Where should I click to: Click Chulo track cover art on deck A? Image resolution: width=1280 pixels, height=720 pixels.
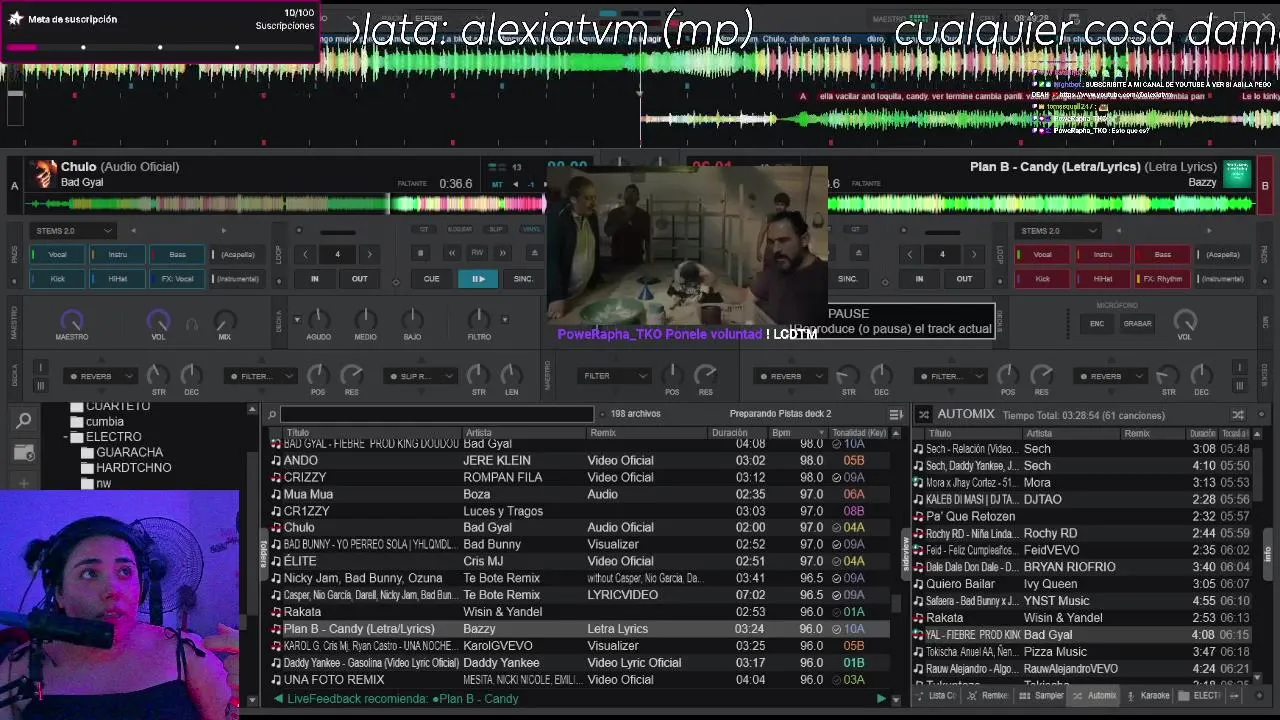(x=43, y=174)
